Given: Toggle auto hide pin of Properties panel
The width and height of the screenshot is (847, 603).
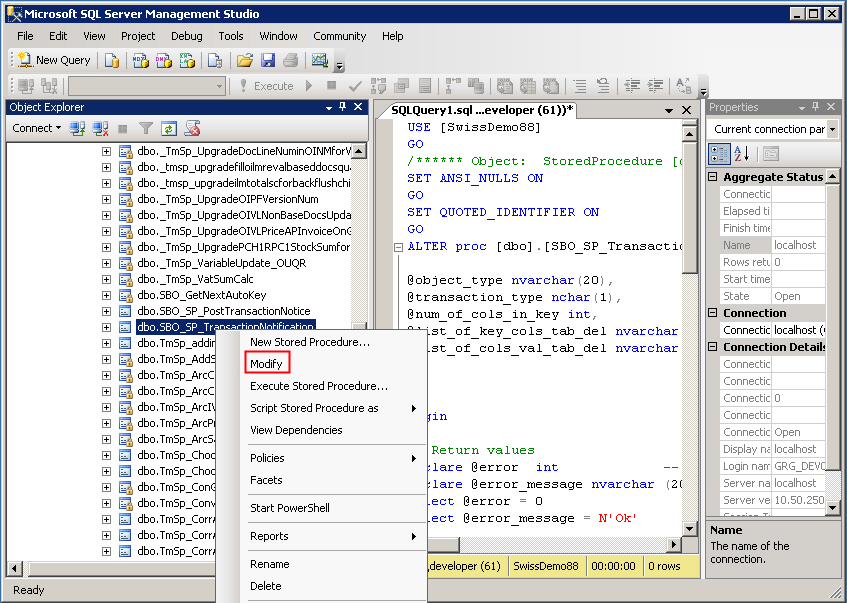Looking at the screenshot, I should pyautogui.click(x=816, y=107).
